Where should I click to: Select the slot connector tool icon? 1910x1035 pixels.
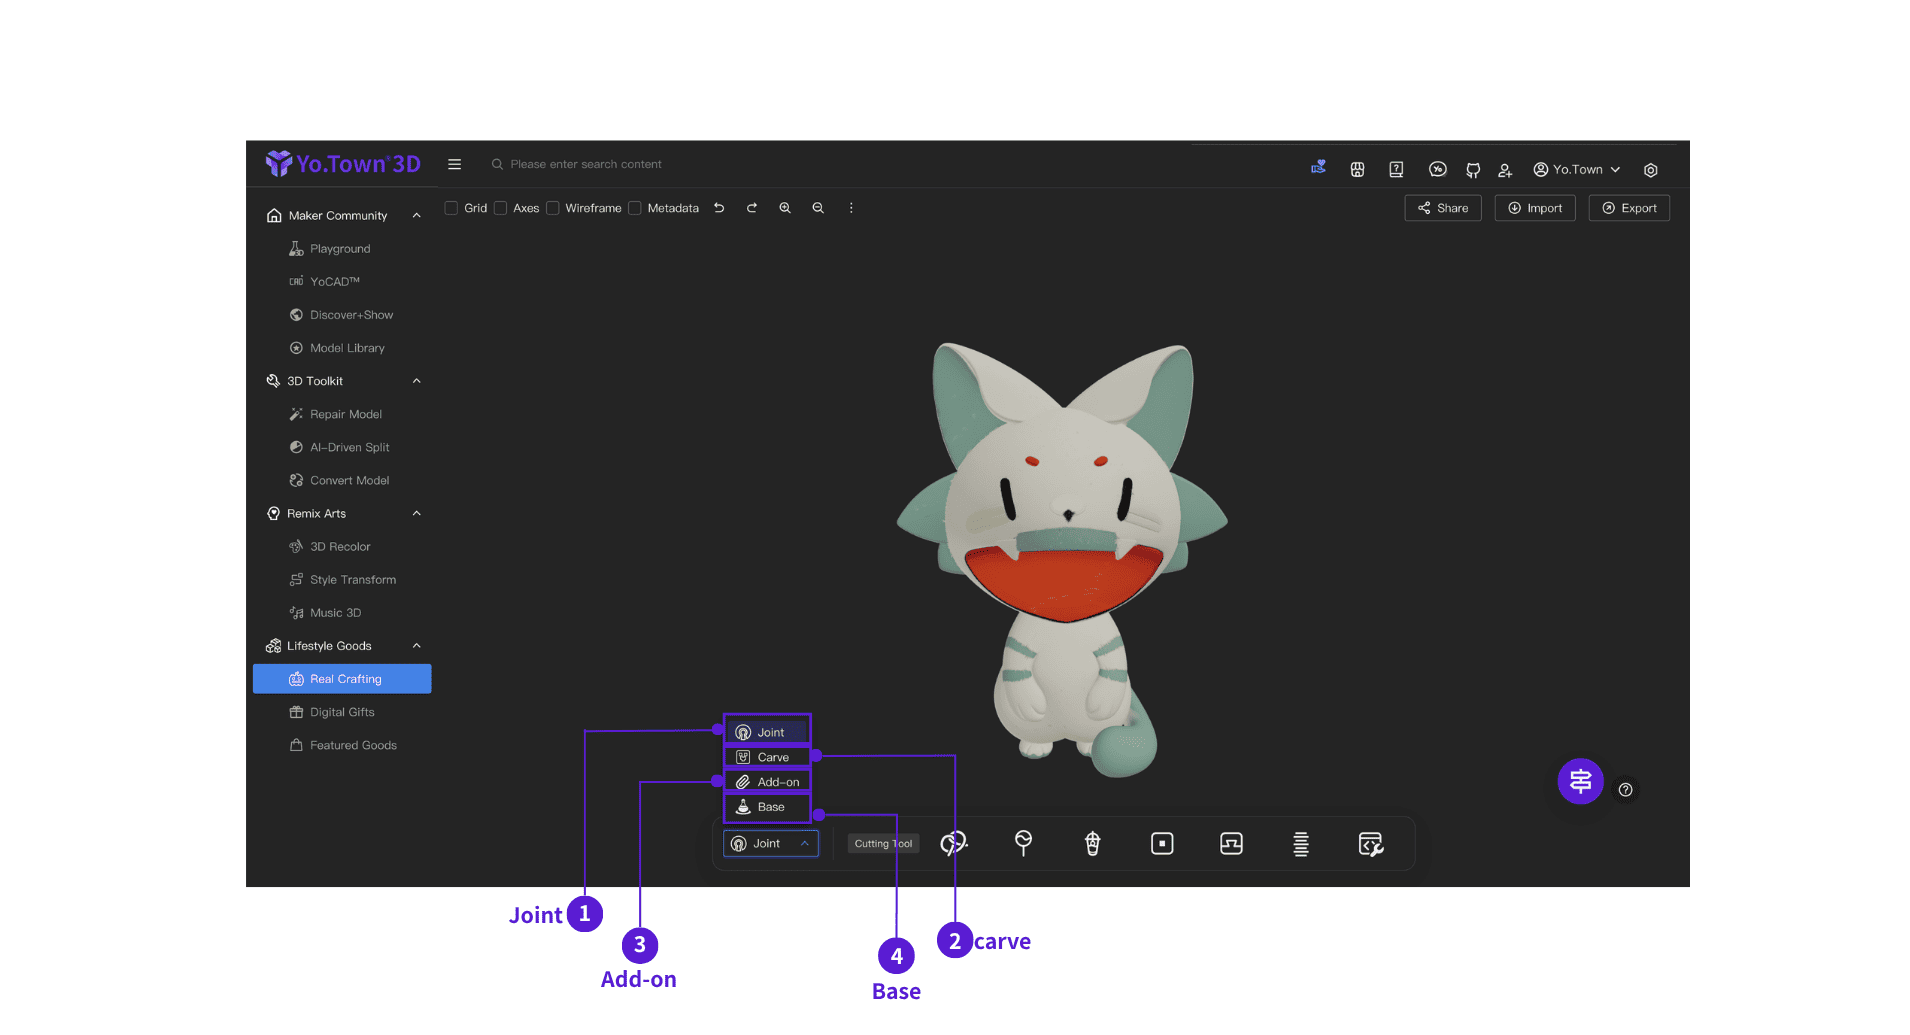(x=1231, y=844)
